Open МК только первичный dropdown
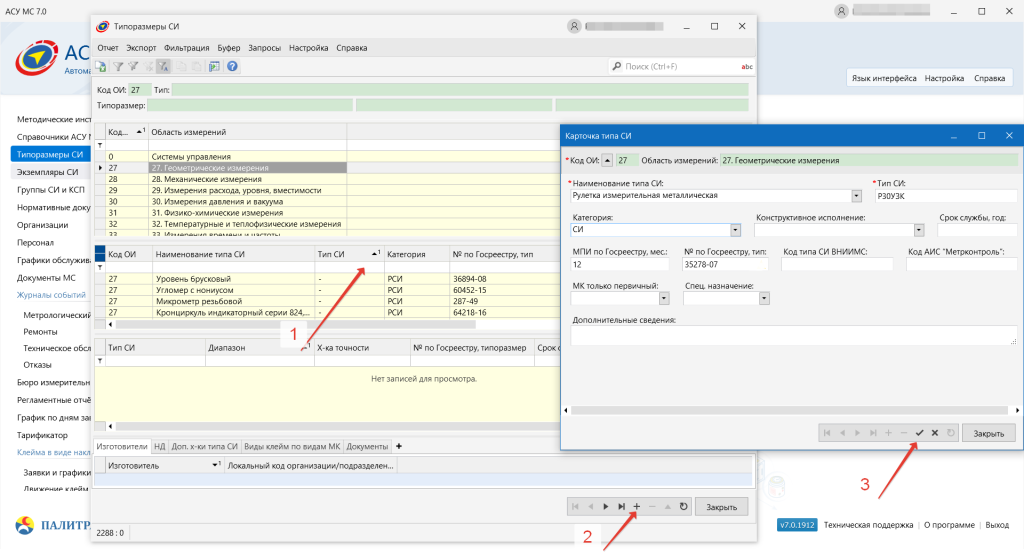The image size is (1024, 556). pos(664,298)
